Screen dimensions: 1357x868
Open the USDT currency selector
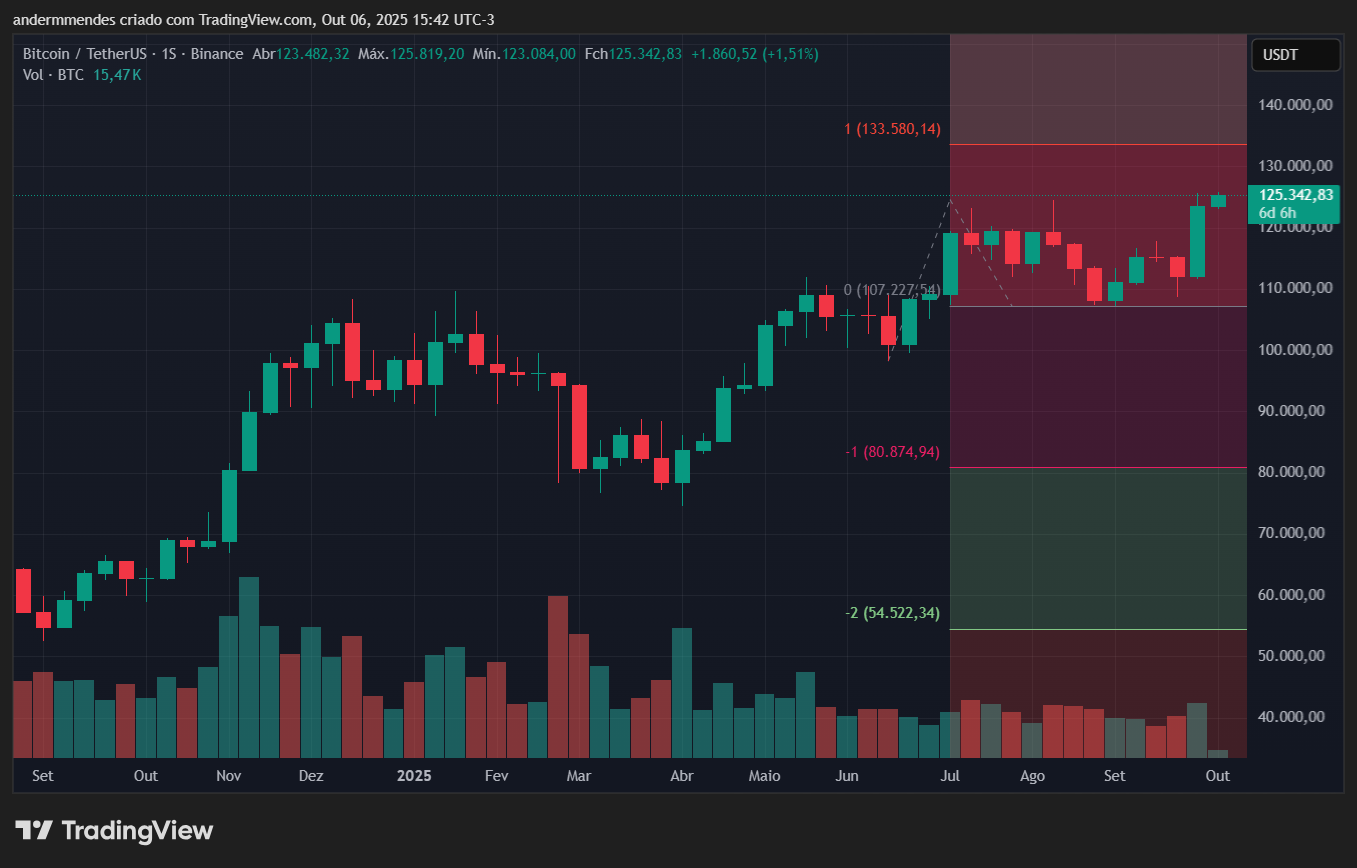1295,55
